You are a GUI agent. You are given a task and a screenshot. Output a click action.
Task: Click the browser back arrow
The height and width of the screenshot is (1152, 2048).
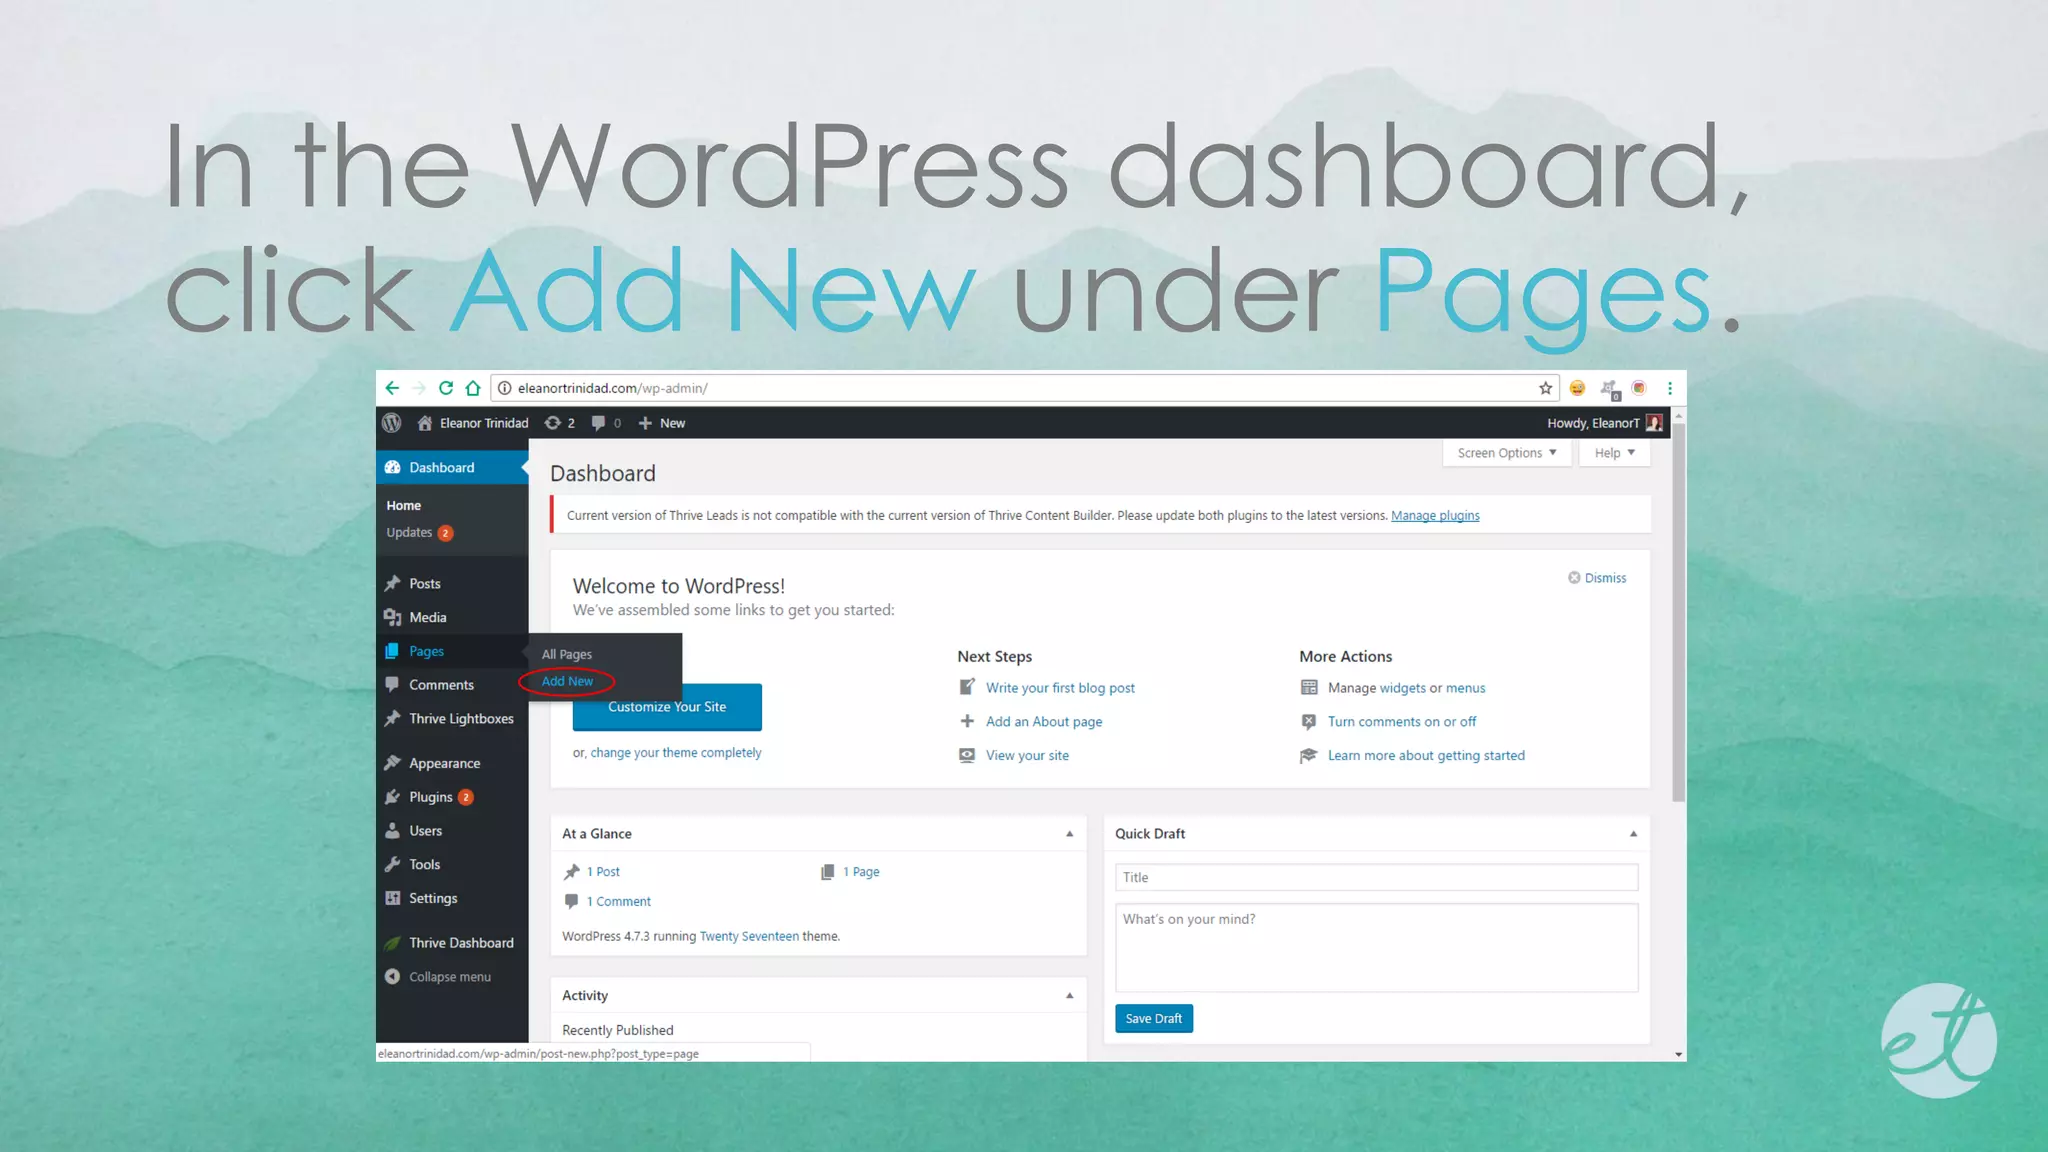pos(392,388)
